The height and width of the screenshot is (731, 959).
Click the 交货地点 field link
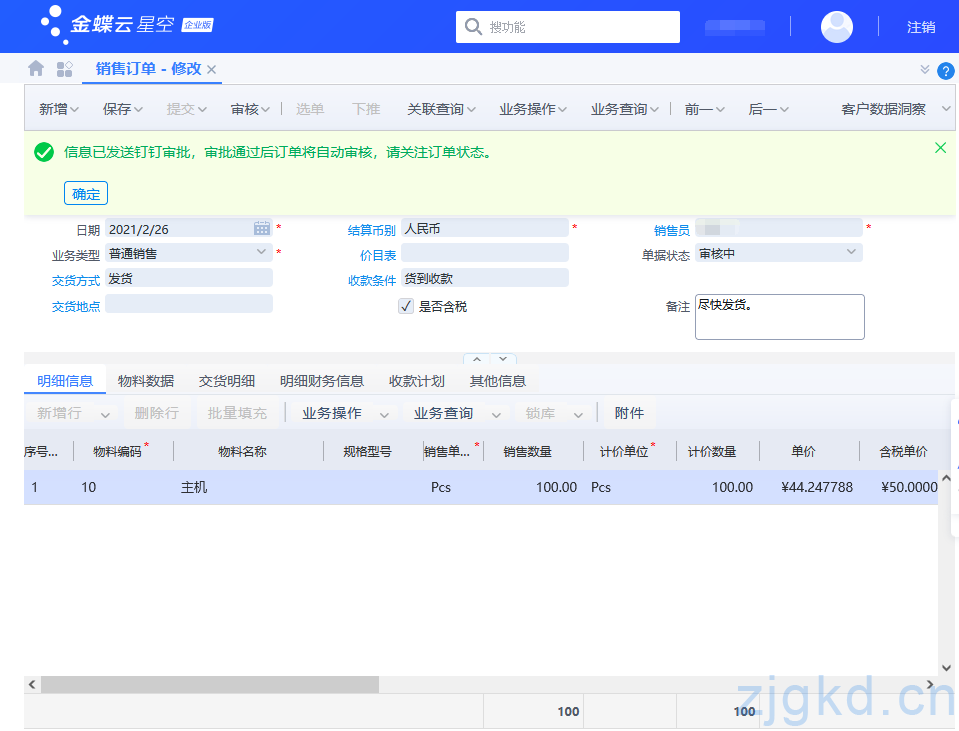pos(76,306)
